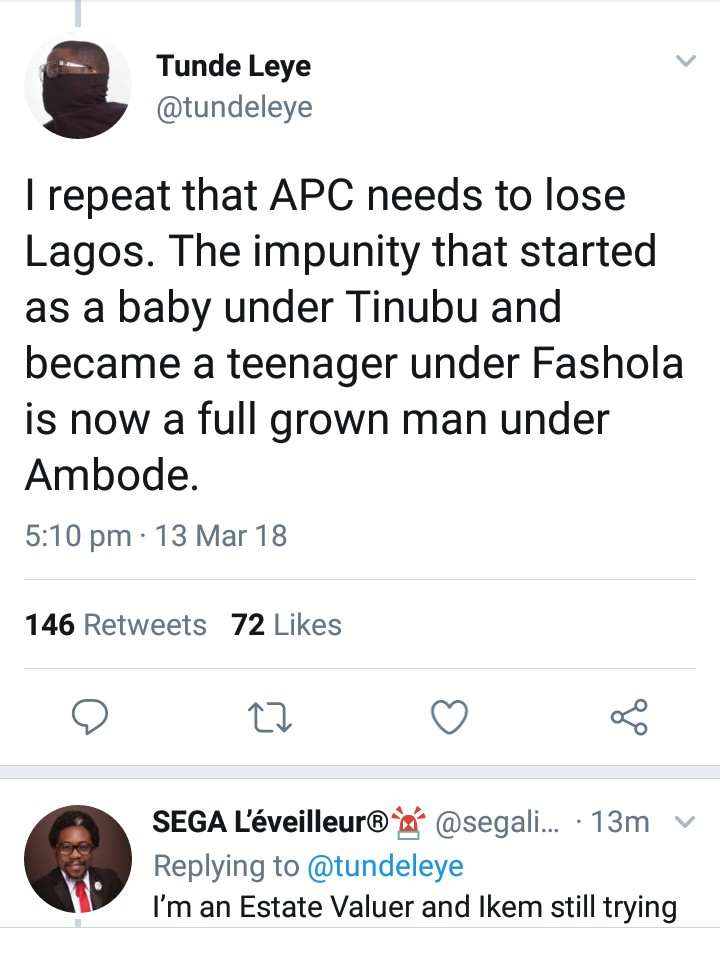Expand tweet options chevron for Tunde Leye
The image size is (720, 957).
point(685,62)
